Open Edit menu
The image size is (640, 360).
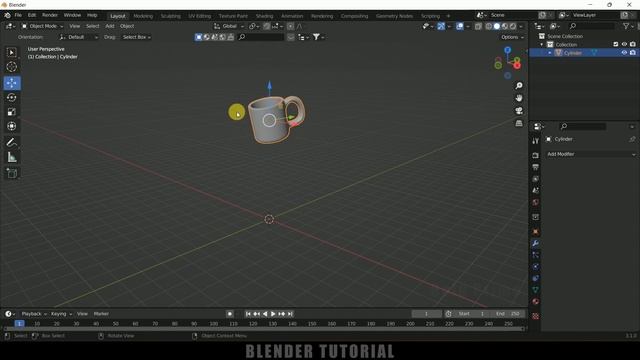(x=32, y=15)
